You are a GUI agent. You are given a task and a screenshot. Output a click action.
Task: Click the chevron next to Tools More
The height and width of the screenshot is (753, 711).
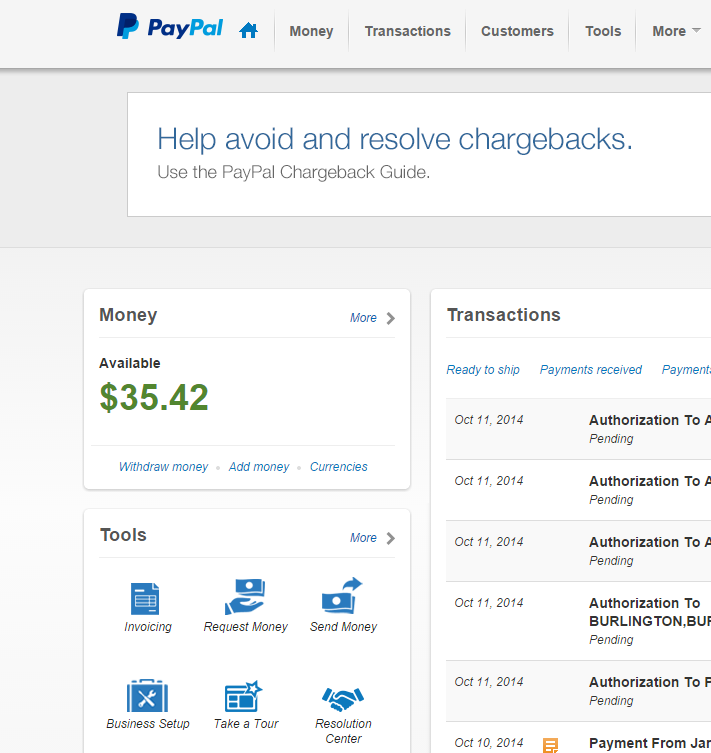[x=391, y=538]
